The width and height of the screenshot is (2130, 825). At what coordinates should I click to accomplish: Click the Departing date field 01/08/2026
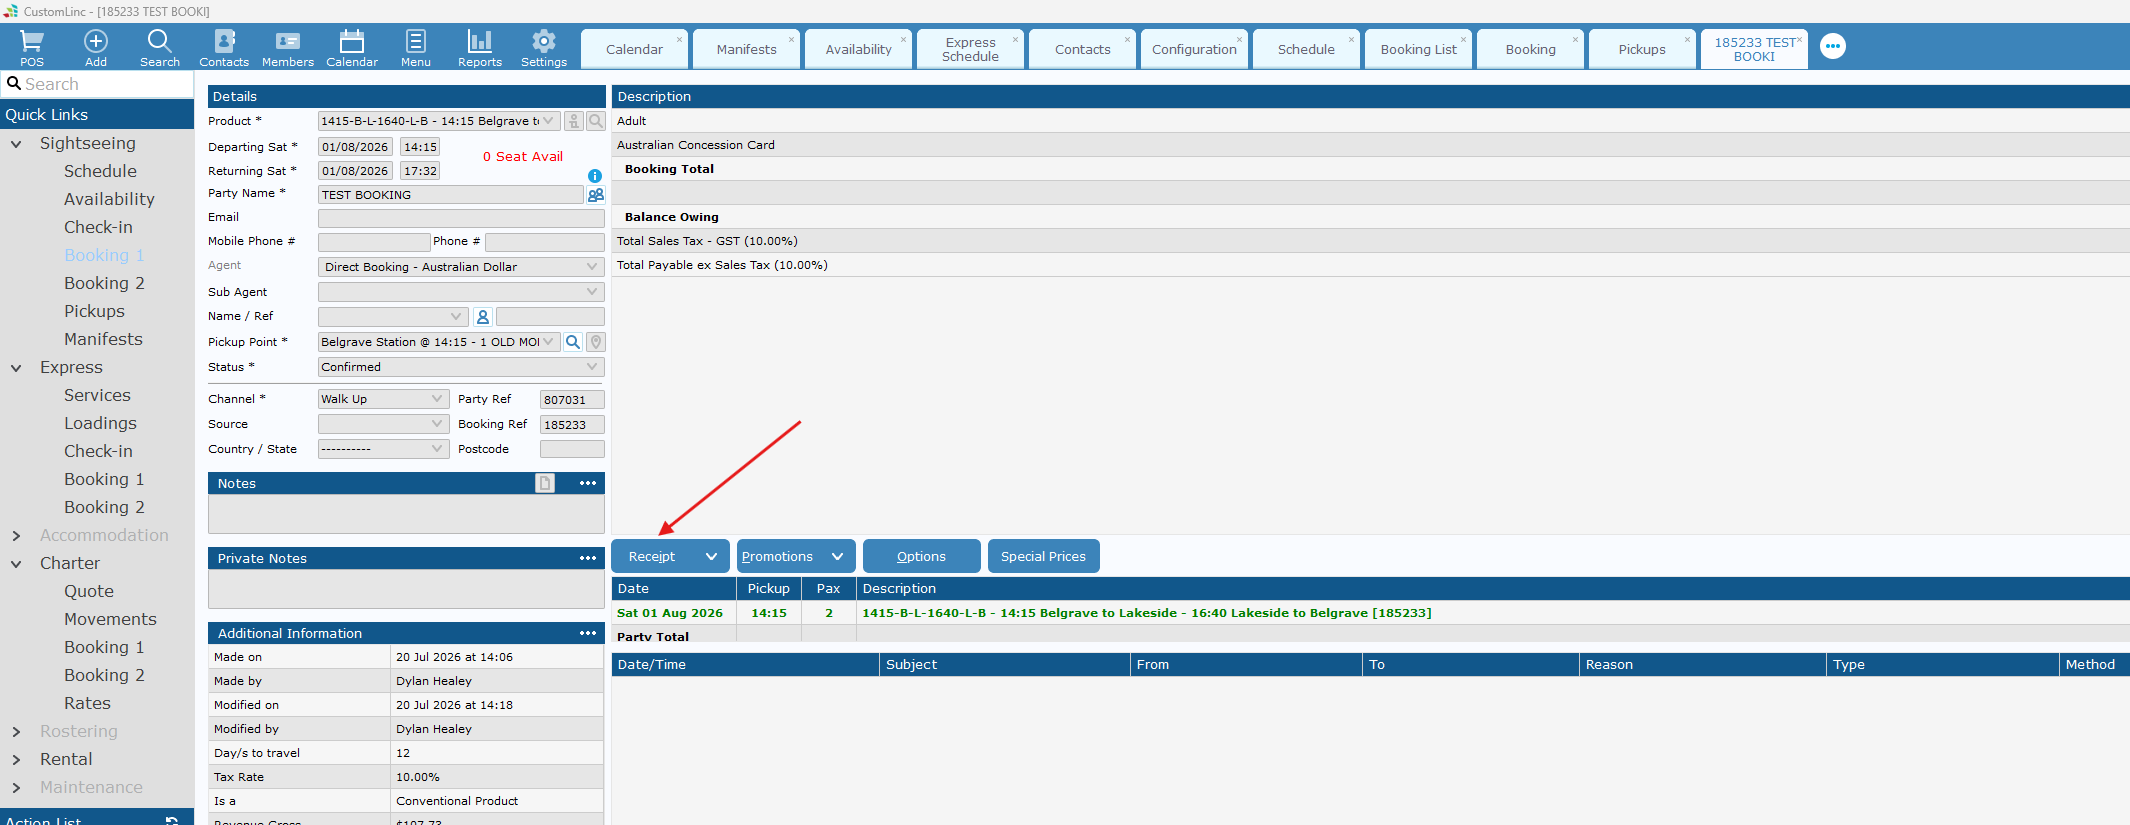355,147
